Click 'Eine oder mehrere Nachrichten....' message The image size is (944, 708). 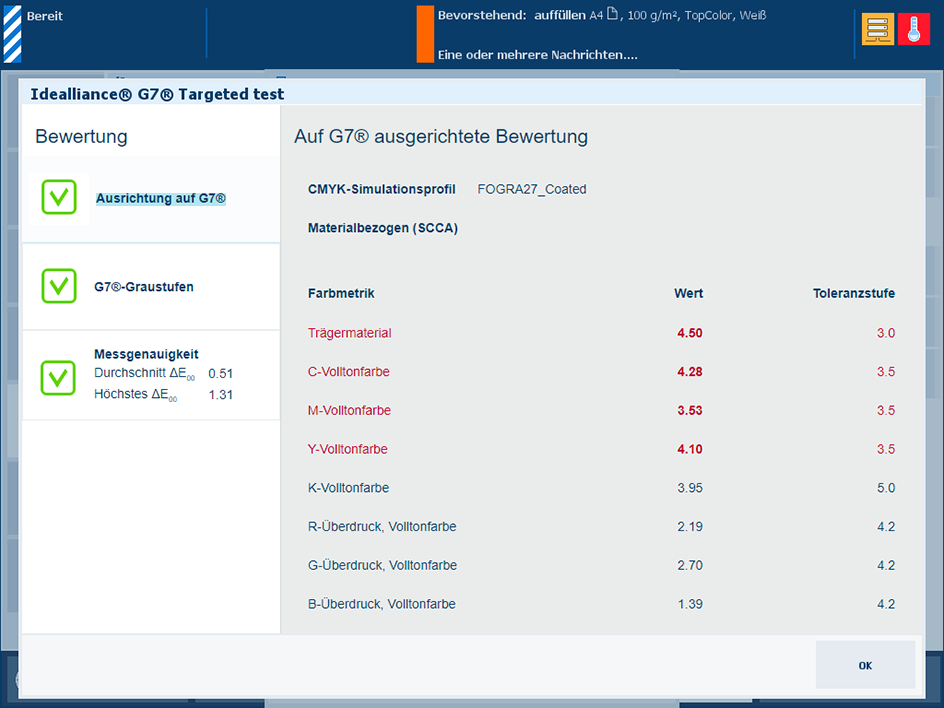coord(537,55)
